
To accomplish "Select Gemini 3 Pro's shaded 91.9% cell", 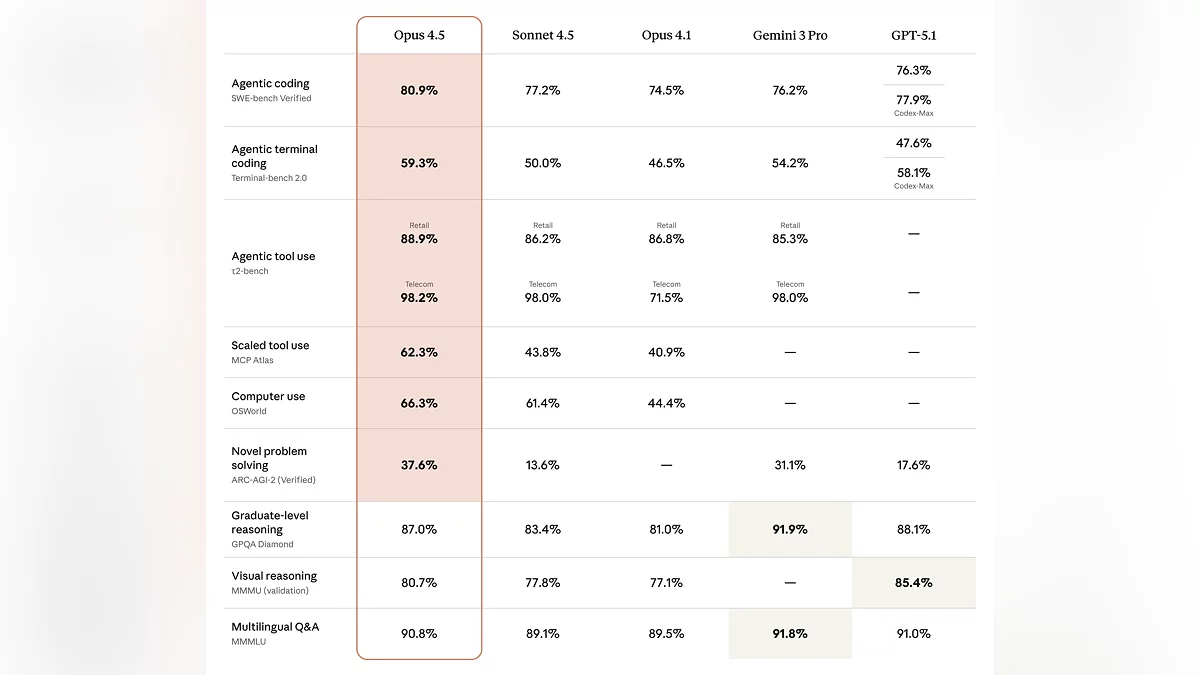I will tap(790, 529).
